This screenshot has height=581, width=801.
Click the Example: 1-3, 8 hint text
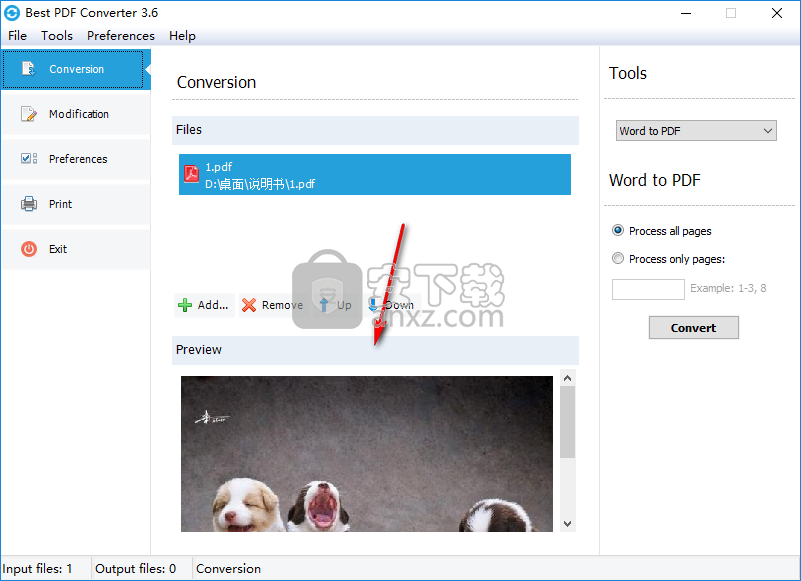pyautogui.click(x=728, y=288)
